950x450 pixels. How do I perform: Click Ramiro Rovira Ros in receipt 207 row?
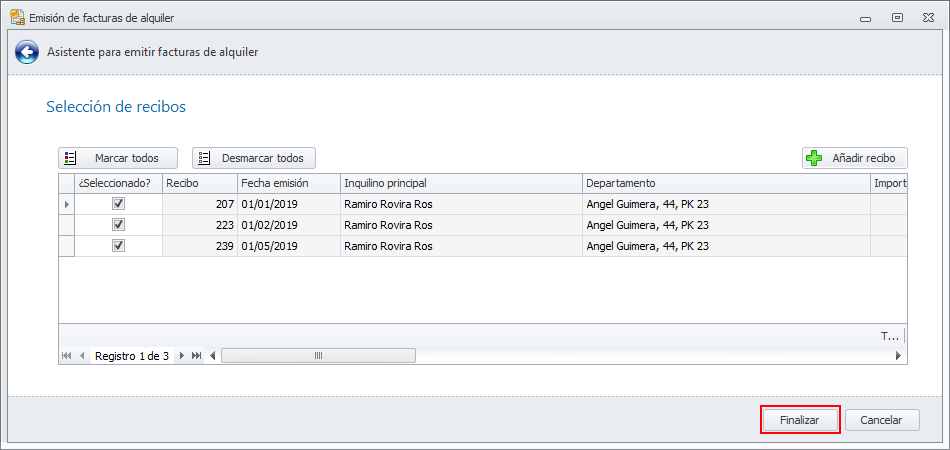point(462,204)
